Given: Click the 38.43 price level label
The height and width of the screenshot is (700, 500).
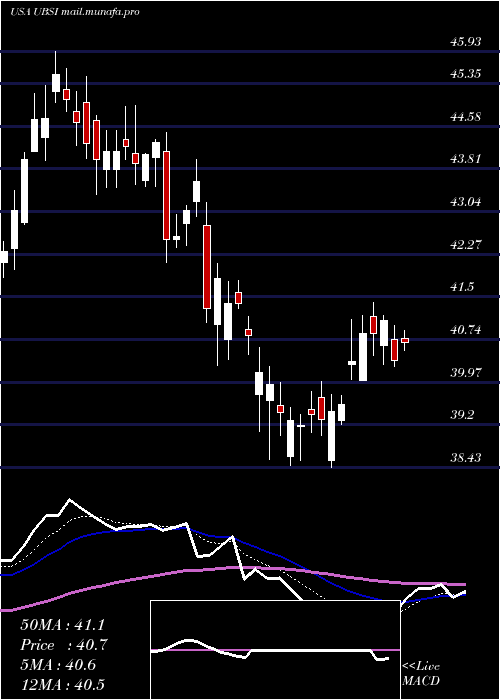Looking at the screenshot, I should [x=466, y=458].
